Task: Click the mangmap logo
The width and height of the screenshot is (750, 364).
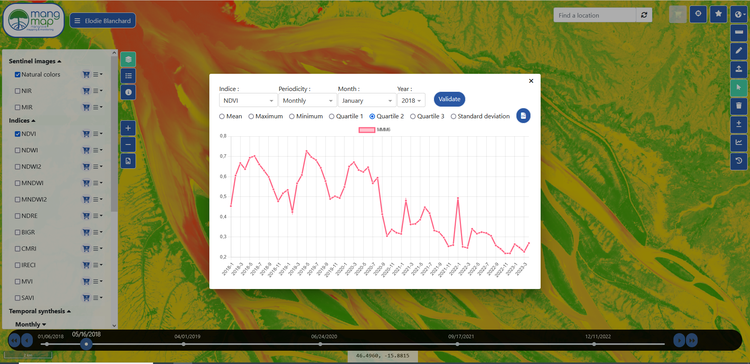Action: coord(33,21)
